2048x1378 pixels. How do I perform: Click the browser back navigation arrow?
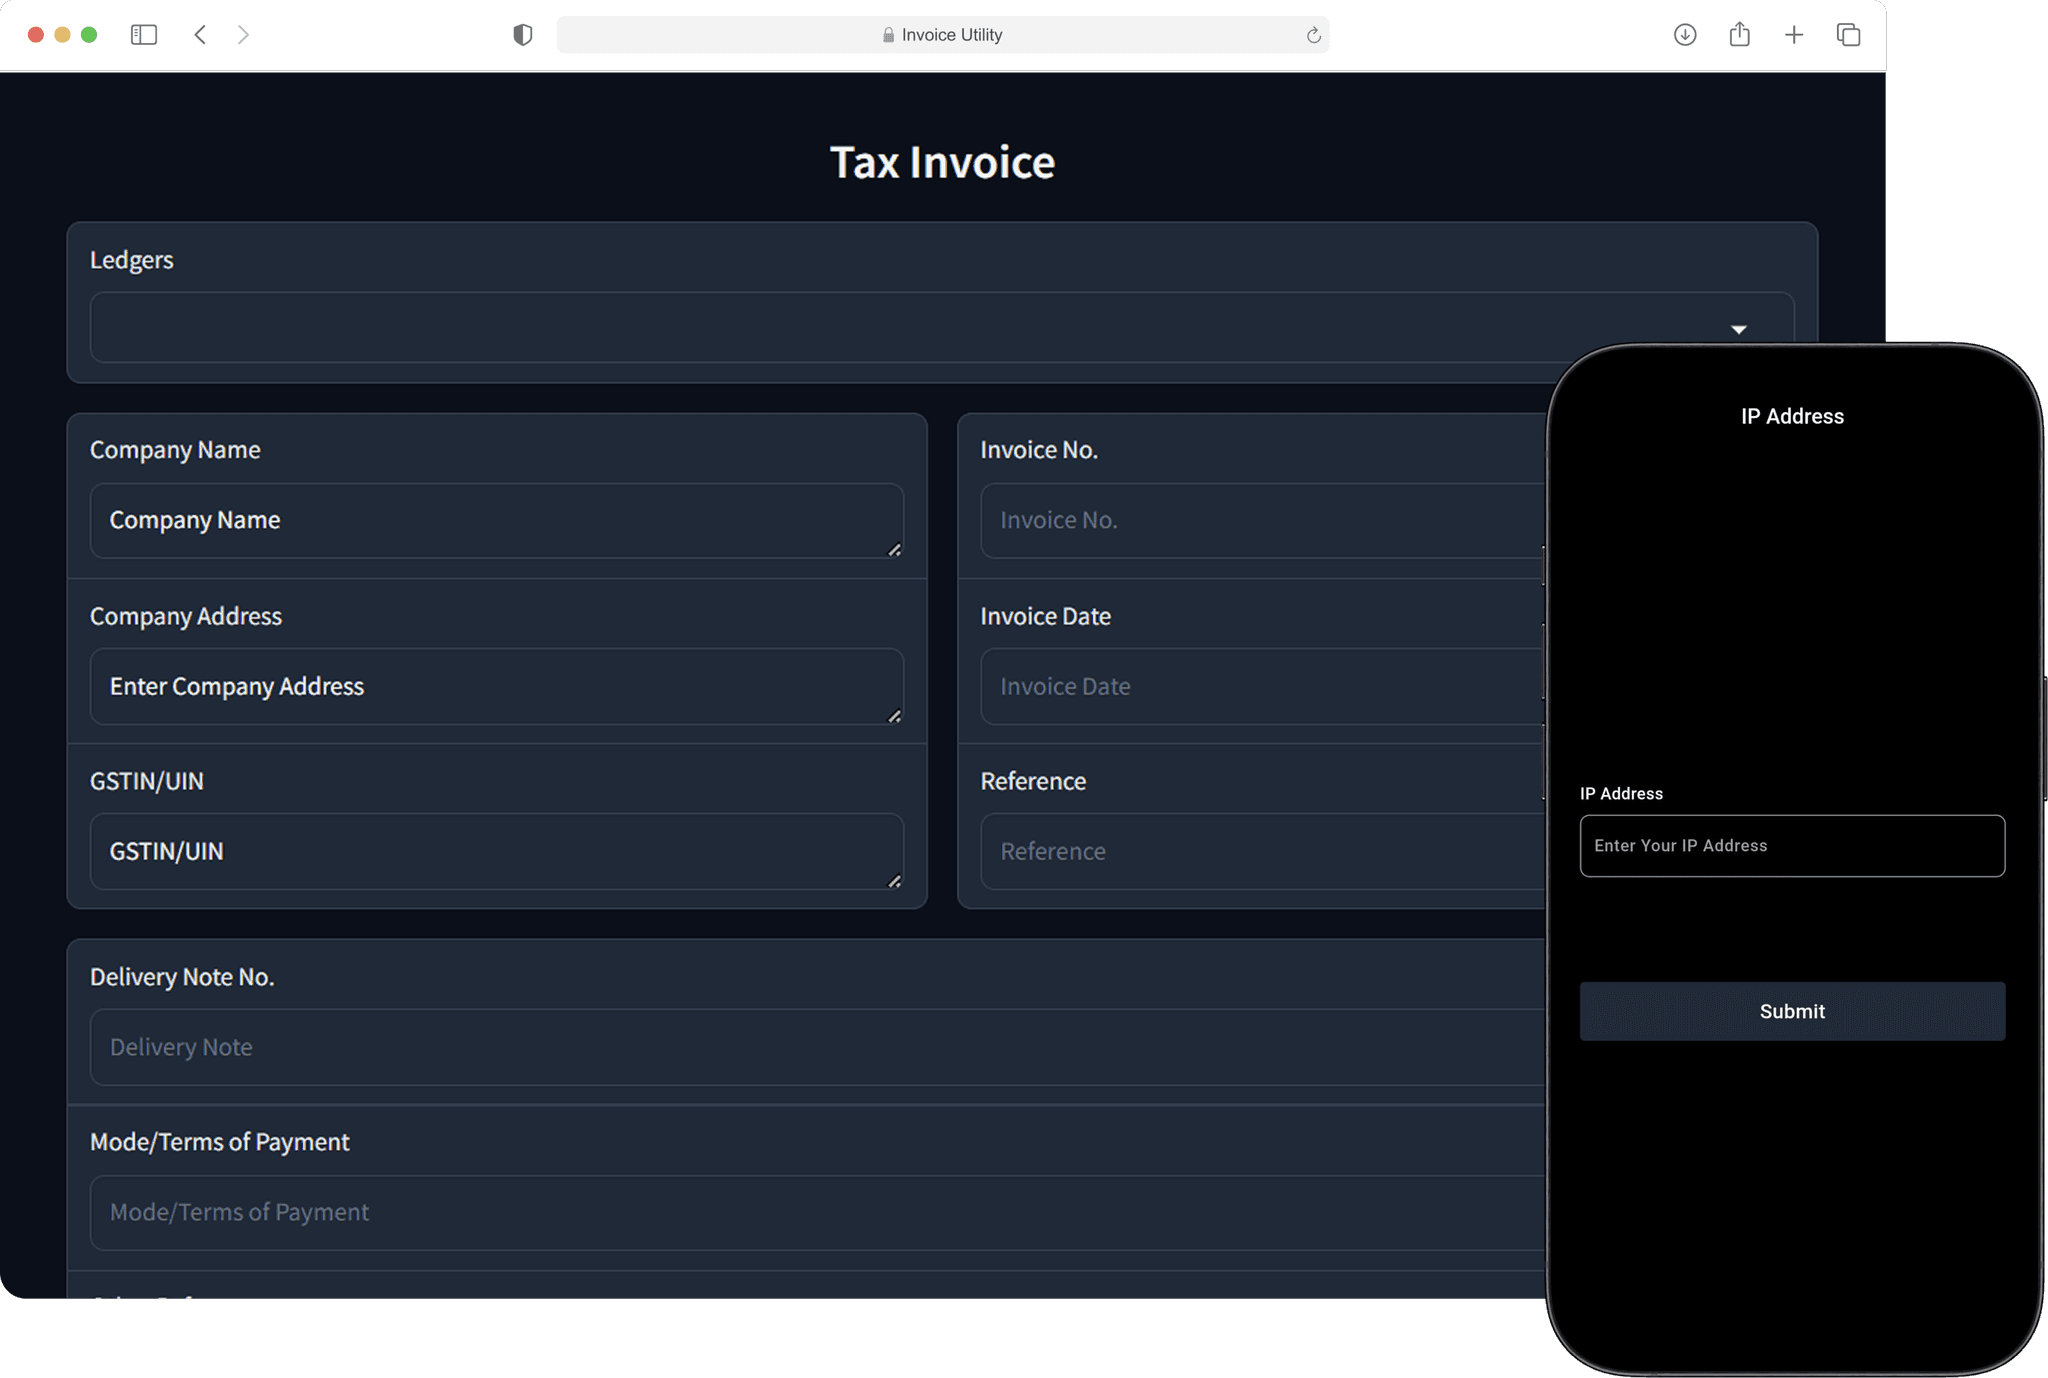click(200, 34)
